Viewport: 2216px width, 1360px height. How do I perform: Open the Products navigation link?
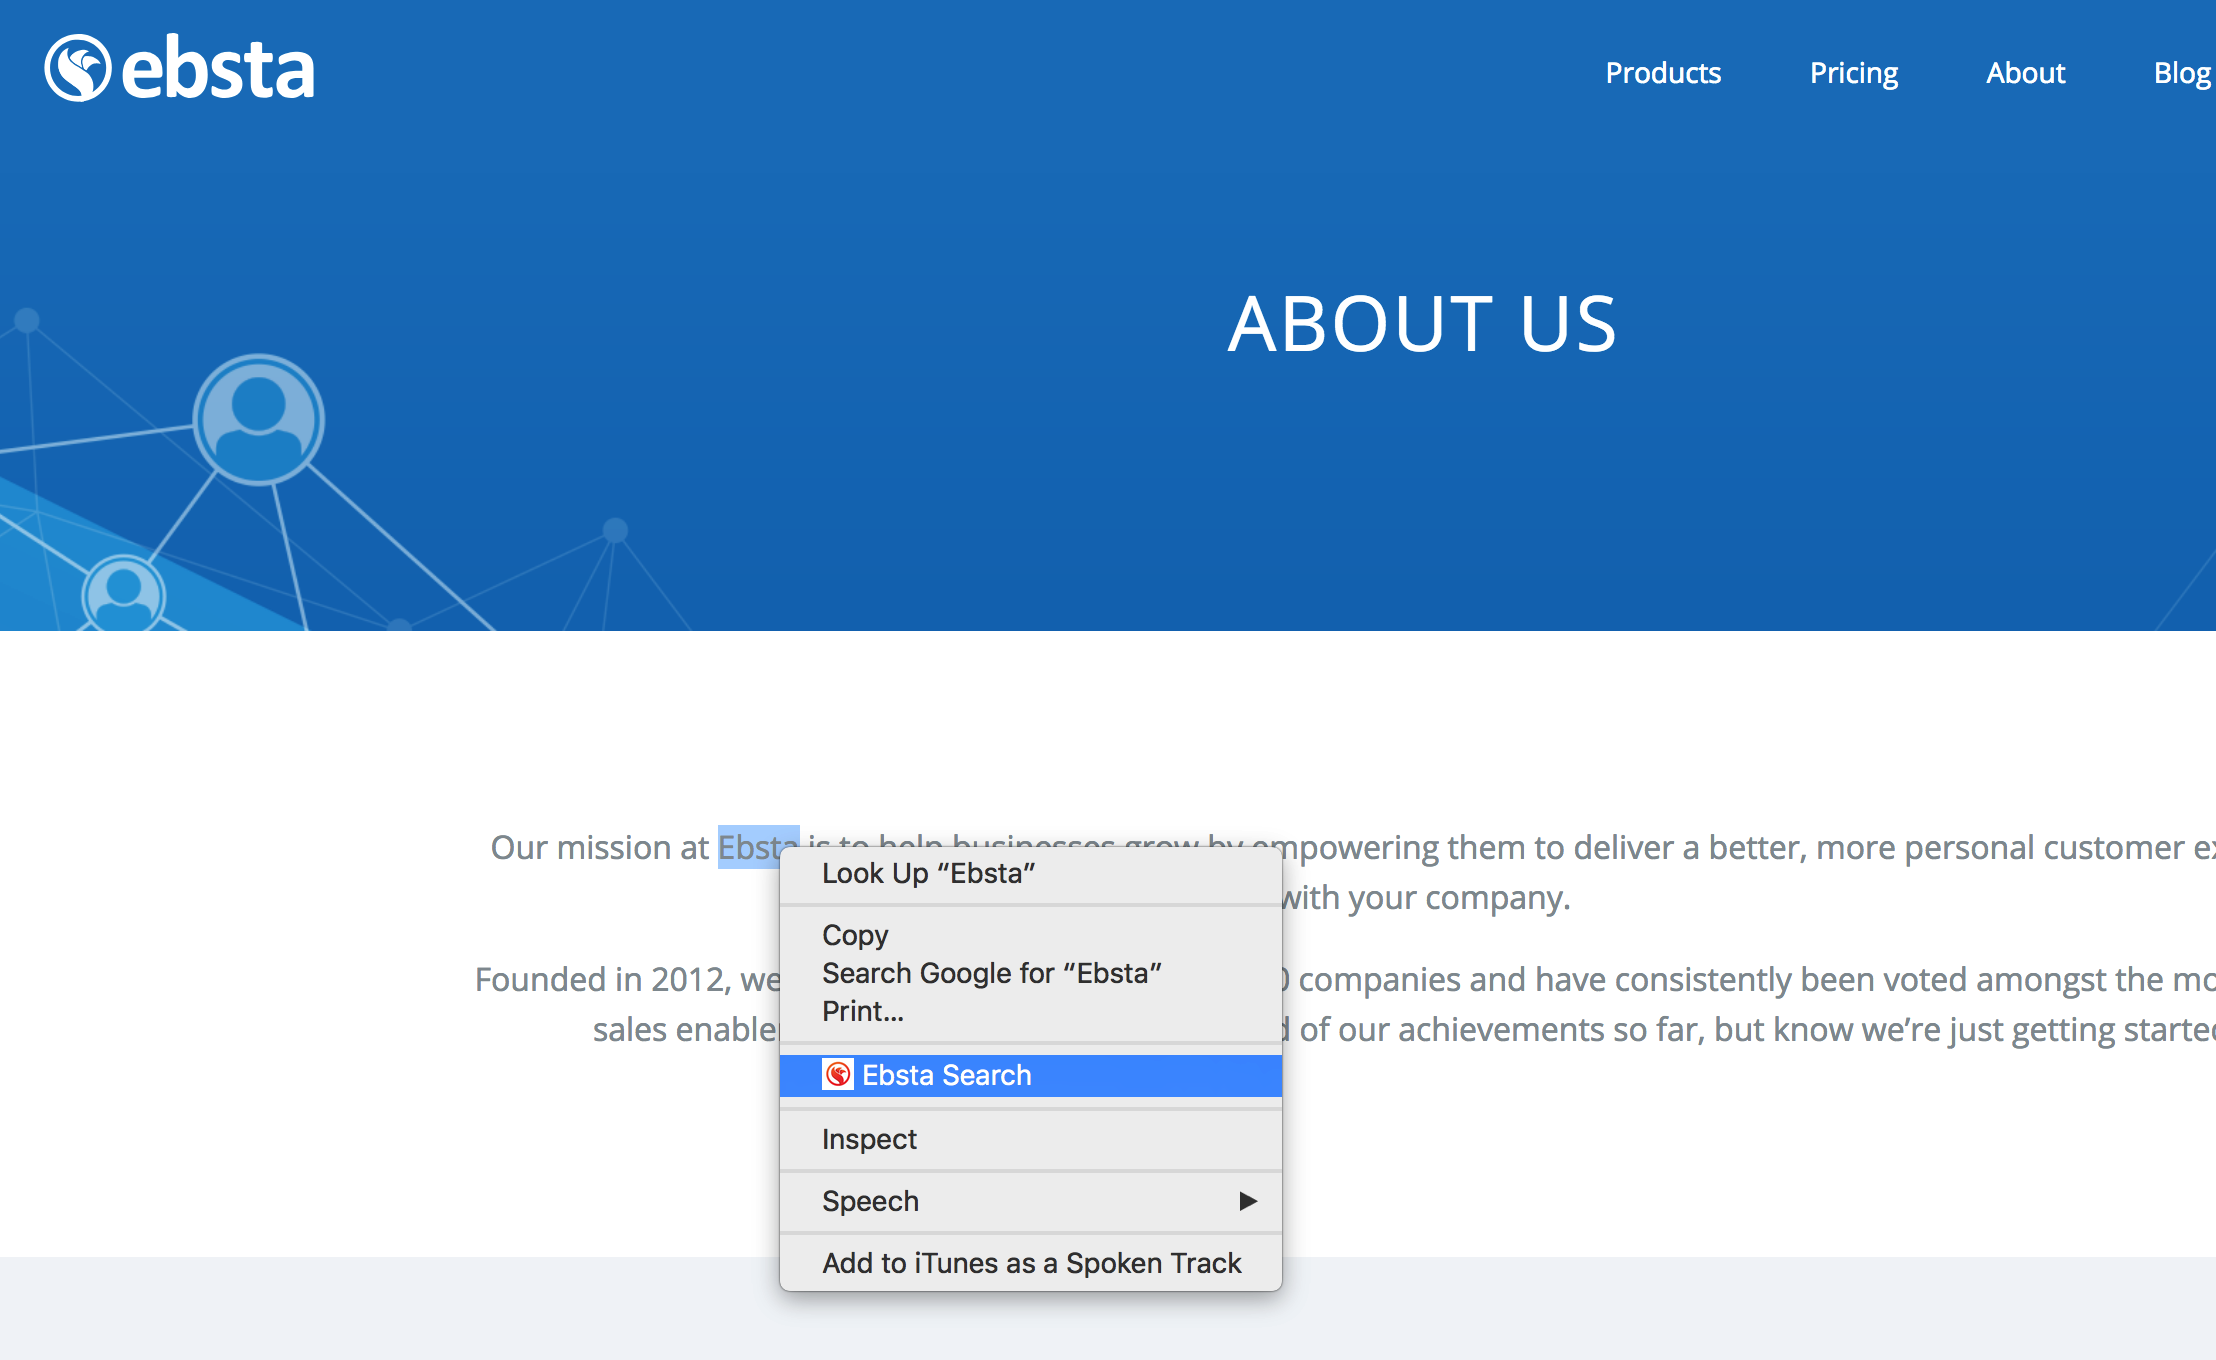[1663, 73]
